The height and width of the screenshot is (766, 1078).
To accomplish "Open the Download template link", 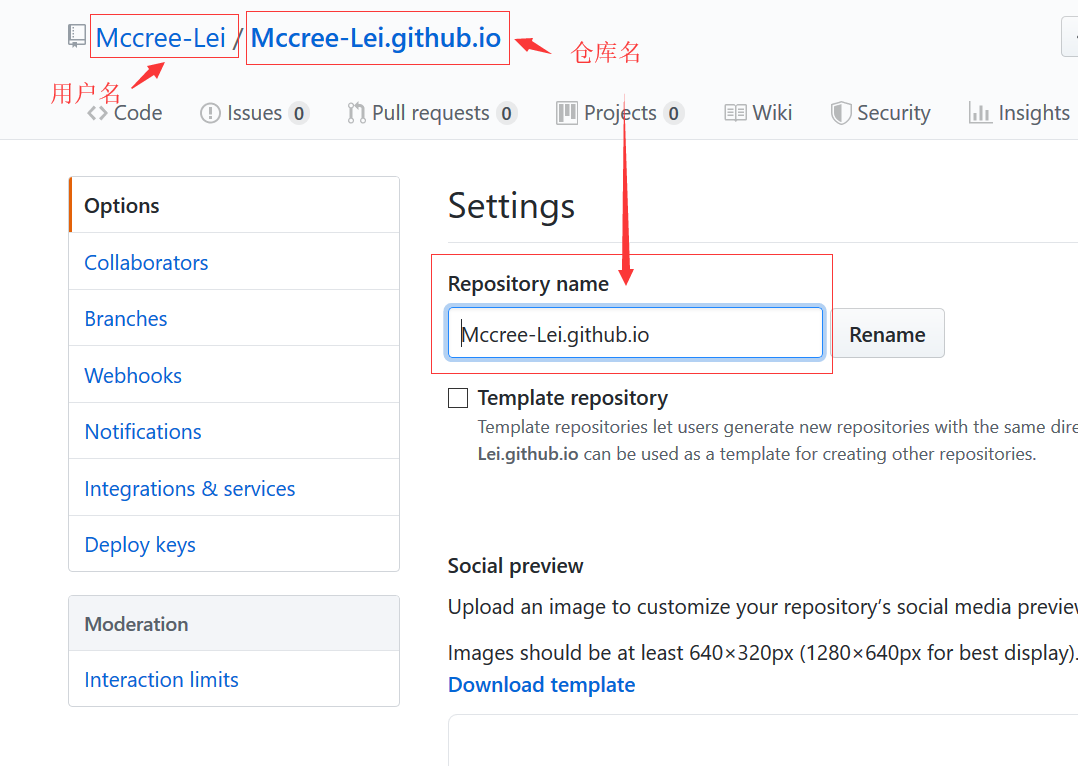I will coord(541,685).
